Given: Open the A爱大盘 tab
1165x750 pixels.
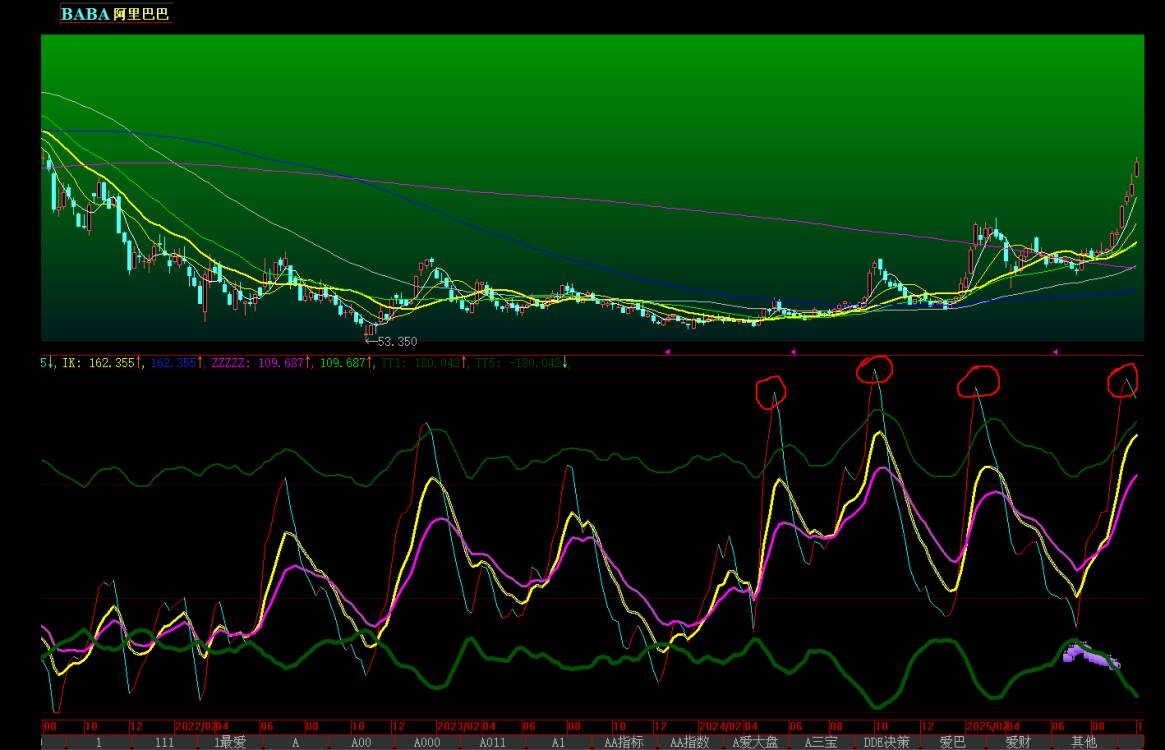Looking at the screenshot, I should coord(755,742).
